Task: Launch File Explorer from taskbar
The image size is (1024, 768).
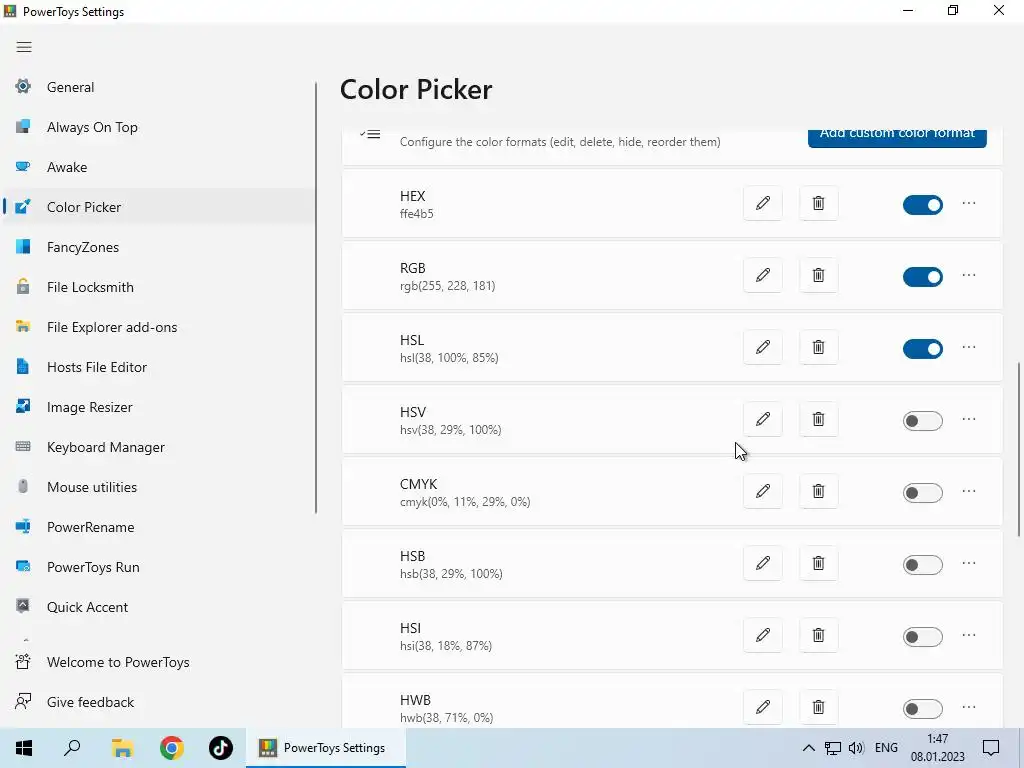Action: pyautogui.click(x=122, y=748)
